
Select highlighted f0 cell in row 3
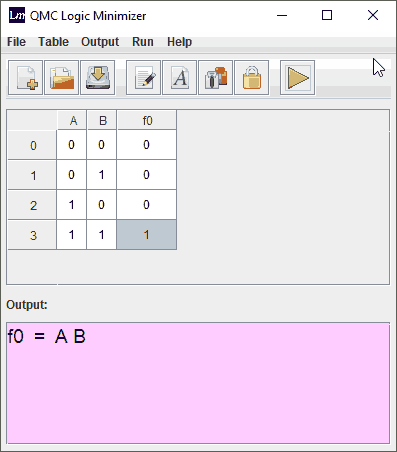coord(147,235)
